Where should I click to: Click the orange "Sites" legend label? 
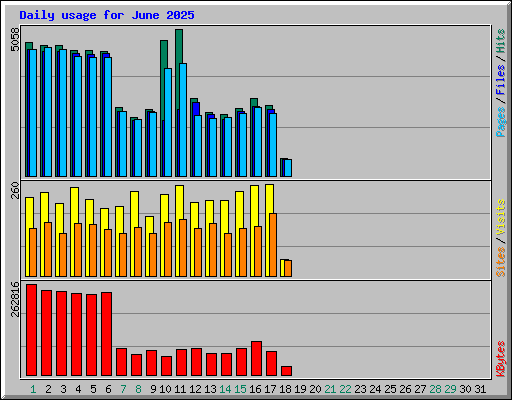(501, 262)
